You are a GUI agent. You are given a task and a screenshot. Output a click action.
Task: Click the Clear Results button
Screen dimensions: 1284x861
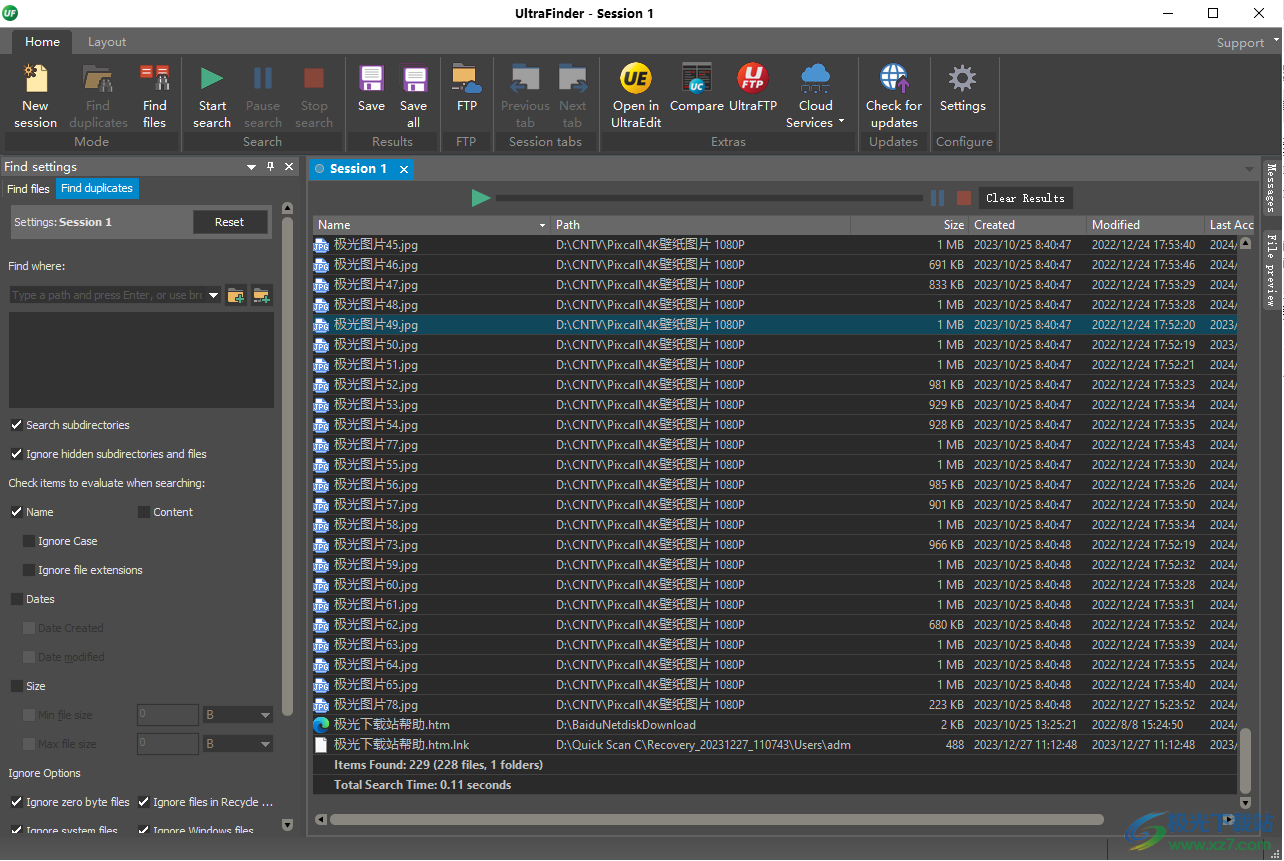tap(1025, 198)
